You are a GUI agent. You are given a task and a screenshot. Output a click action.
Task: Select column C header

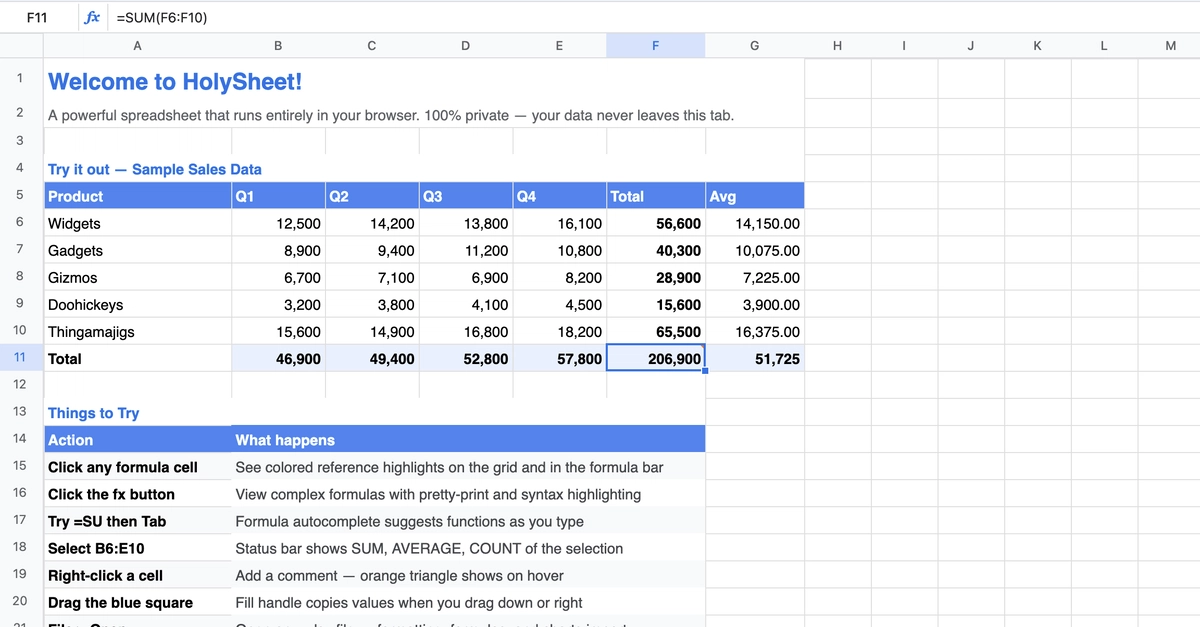(x=372, y=45)
